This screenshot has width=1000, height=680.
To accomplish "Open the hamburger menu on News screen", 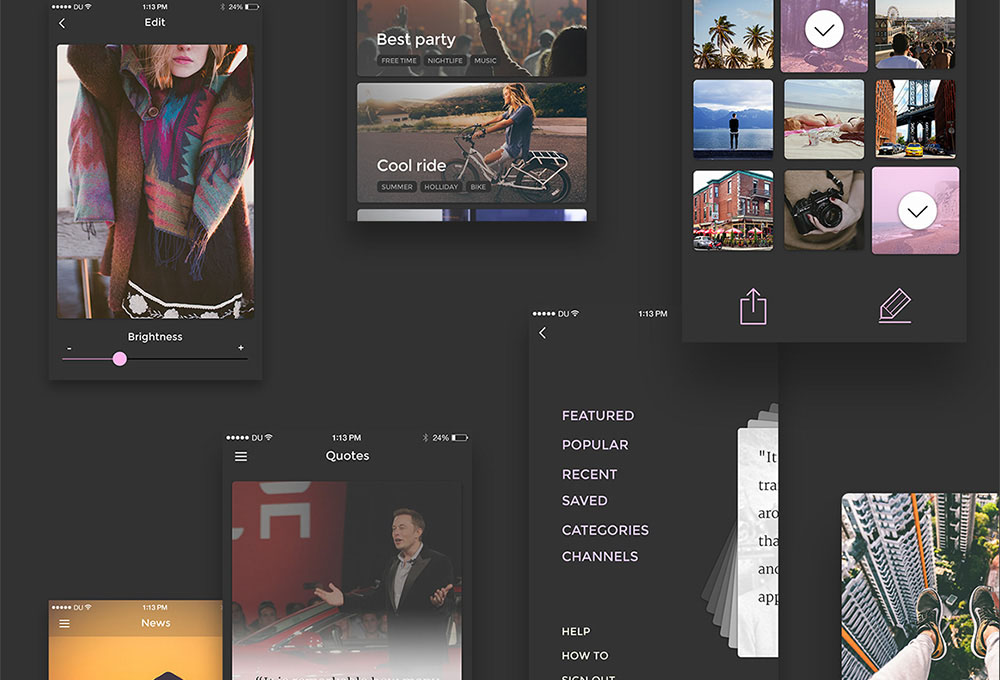I will coord(64,624).
